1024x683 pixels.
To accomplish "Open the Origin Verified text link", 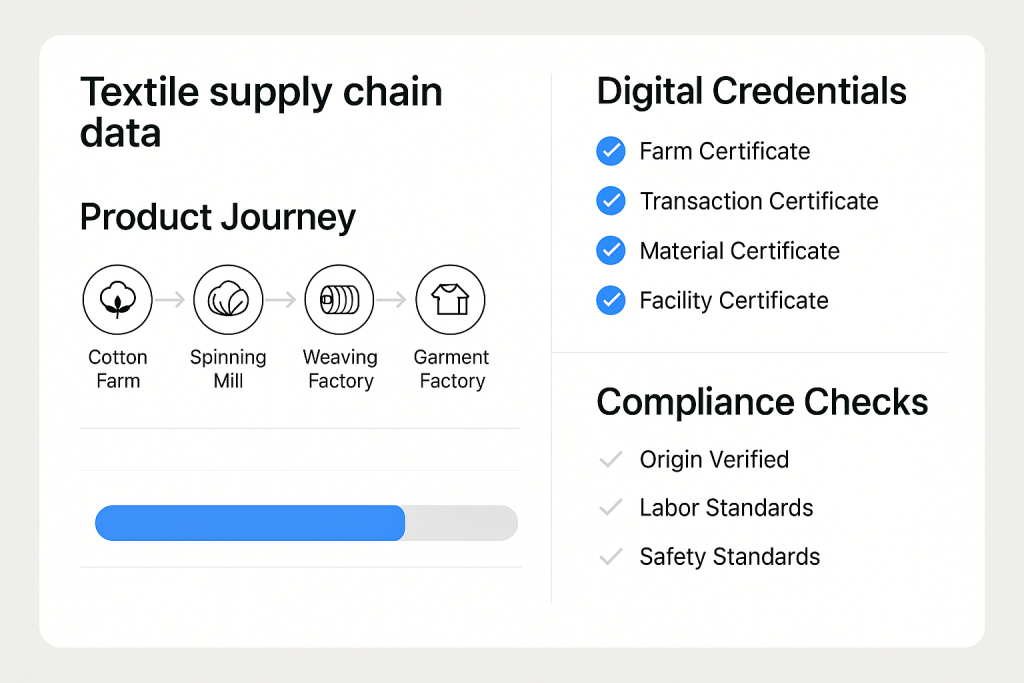I will [714, 460].
